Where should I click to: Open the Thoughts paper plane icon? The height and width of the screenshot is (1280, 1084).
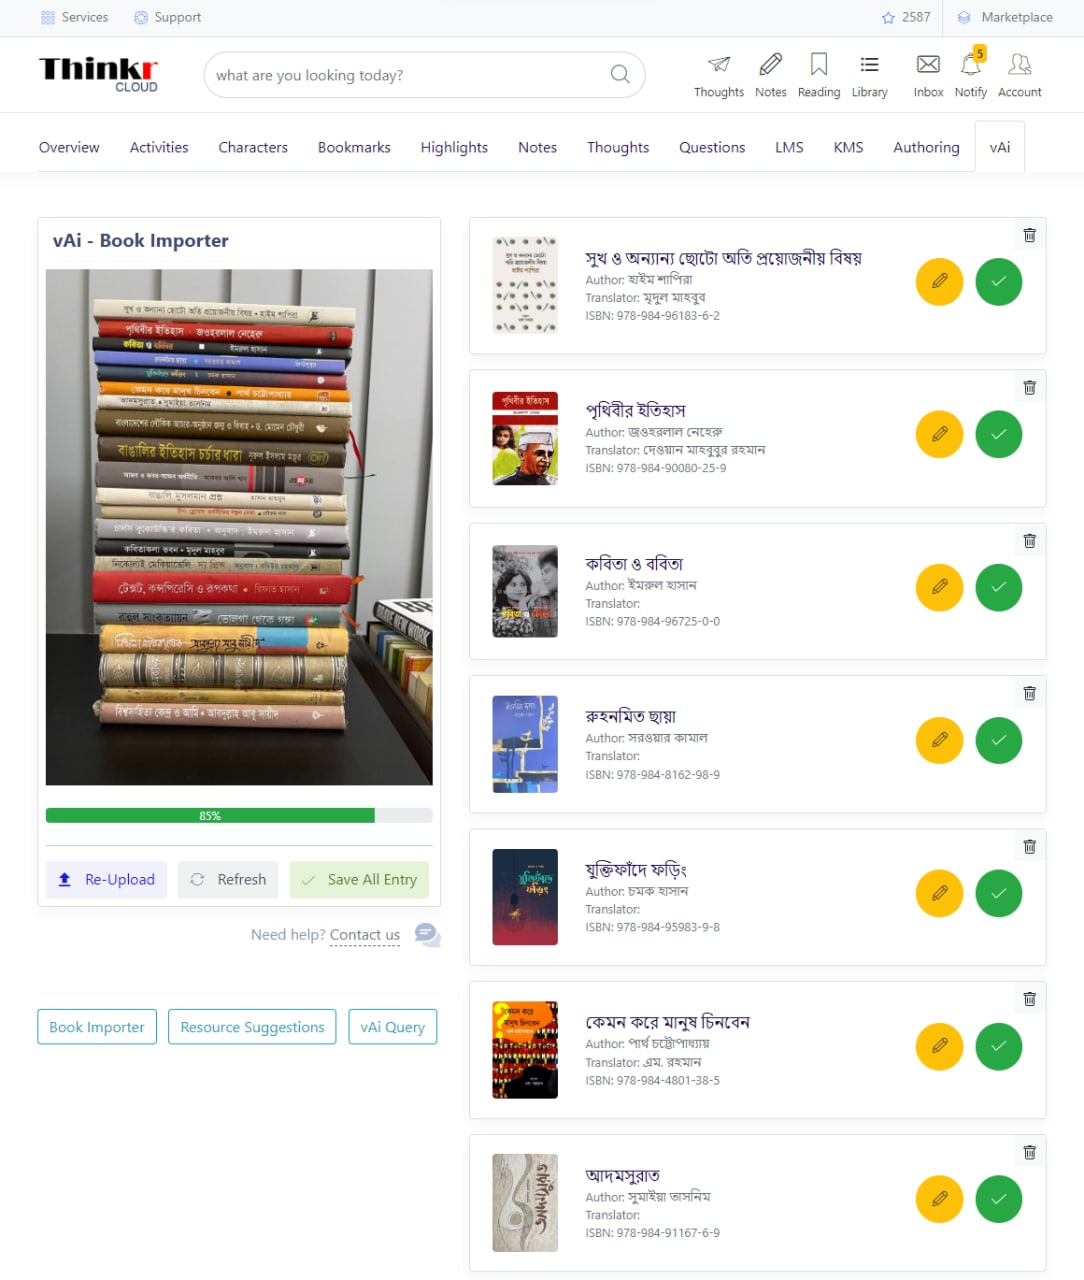pyautogui.click(x=719, y=65)
